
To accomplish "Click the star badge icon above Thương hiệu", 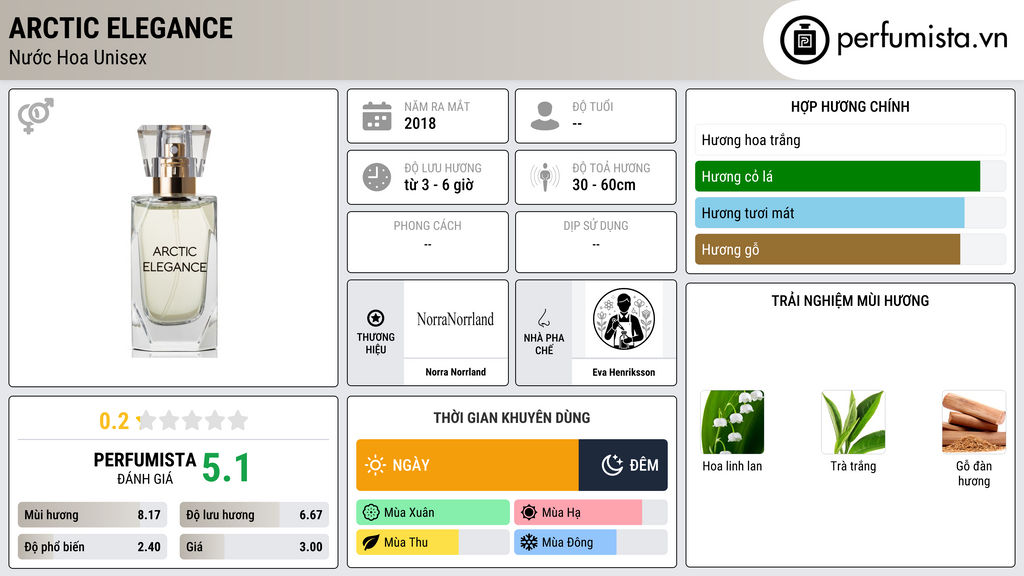I will 376,318.
